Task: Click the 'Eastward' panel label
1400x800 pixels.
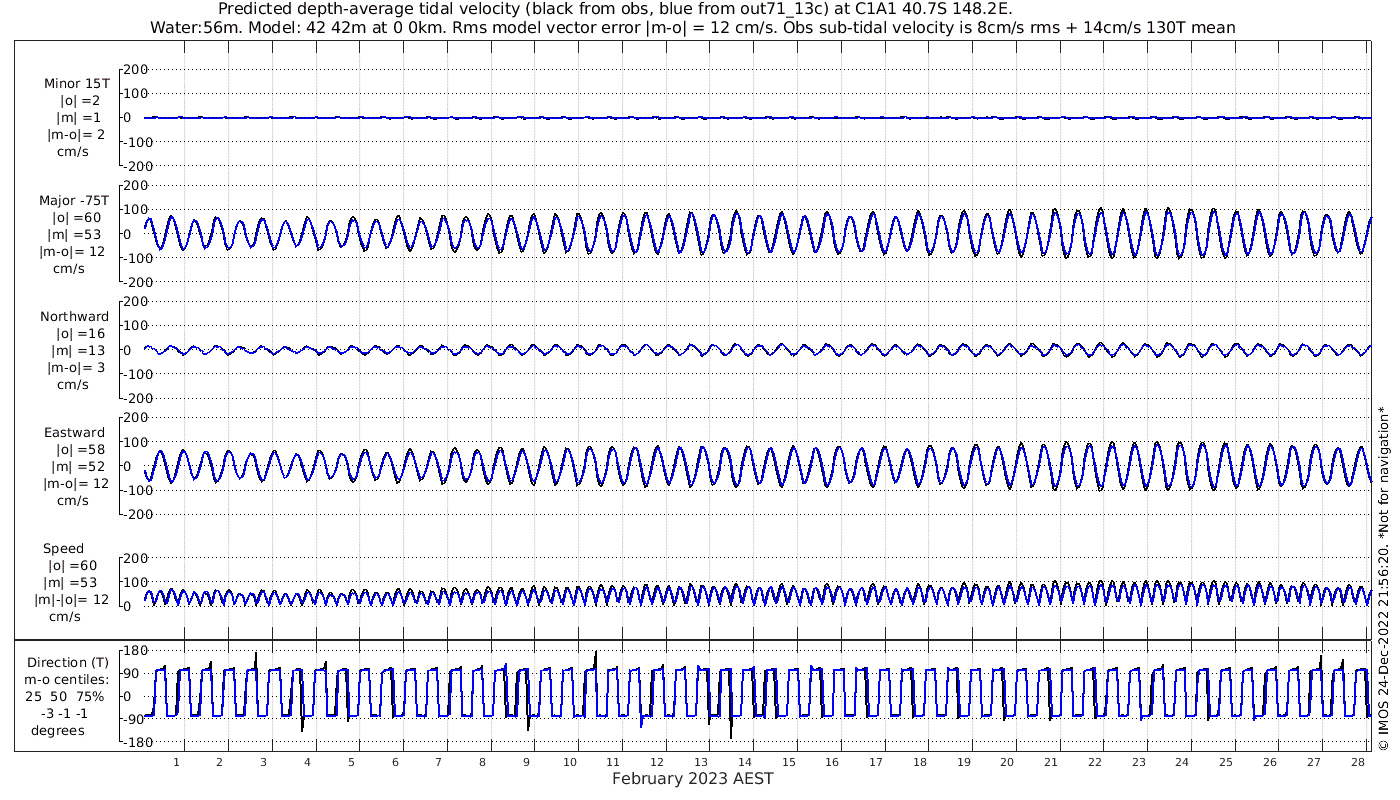Action: point(75,433)
